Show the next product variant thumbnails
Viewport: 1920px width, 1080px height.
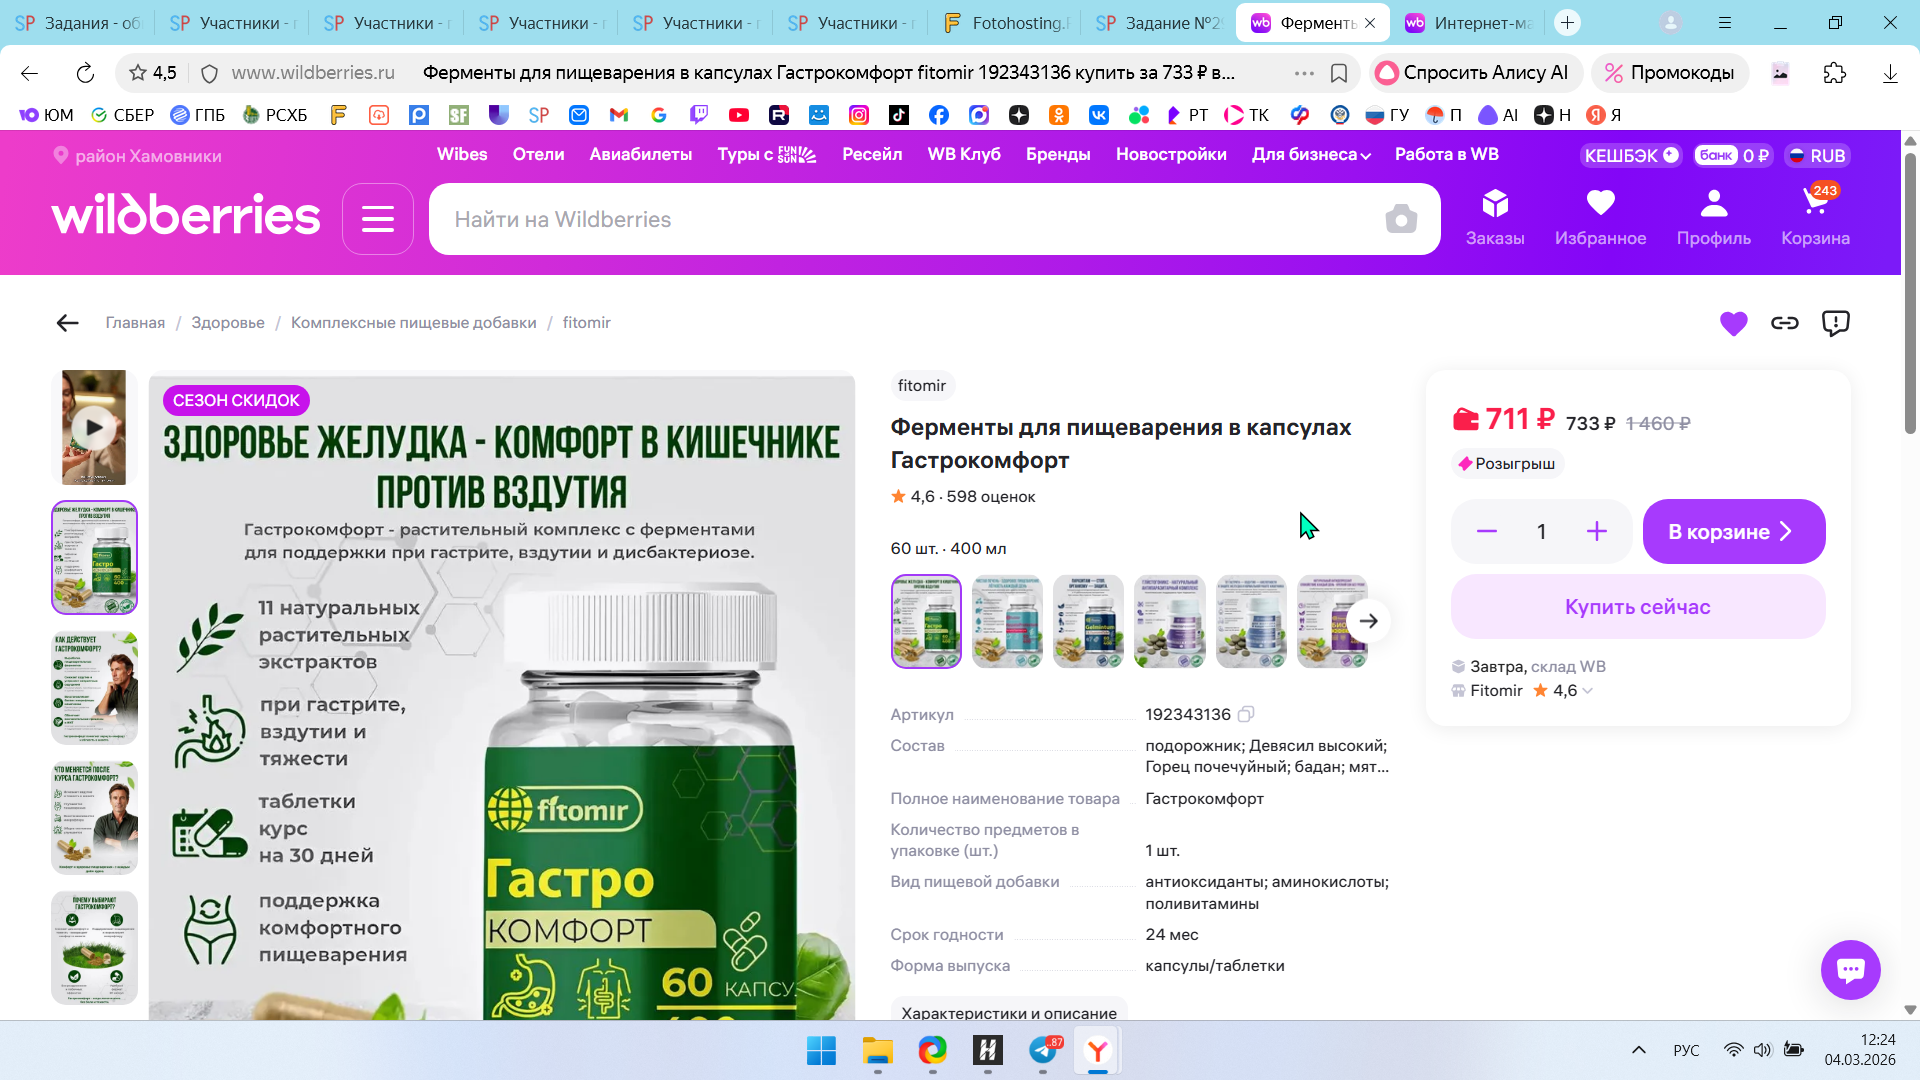click(1368, 621)
